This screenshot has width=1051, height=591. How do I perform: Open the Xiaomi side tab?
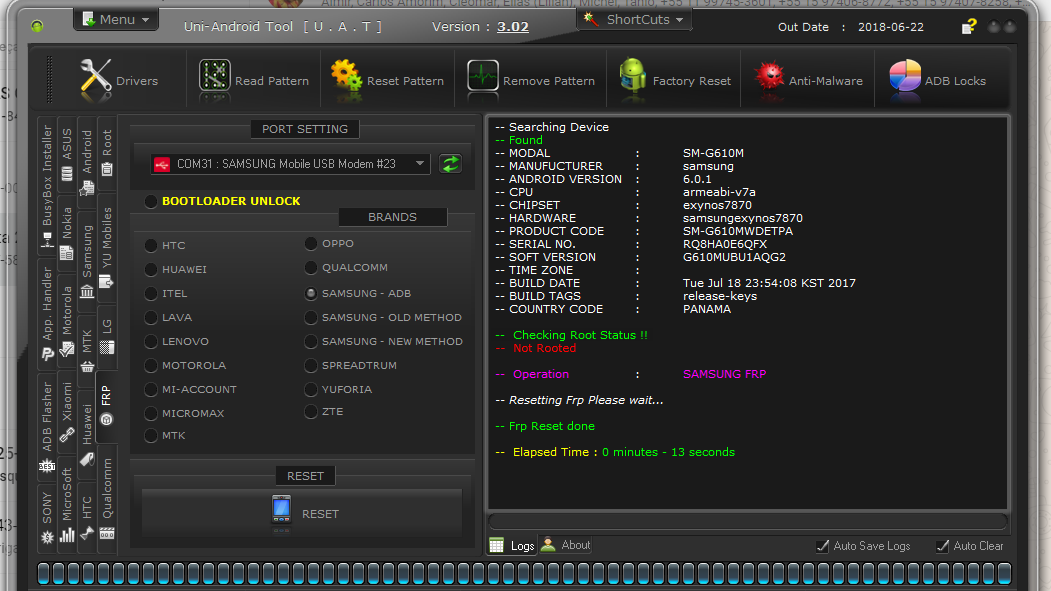[x=67, y=413]
